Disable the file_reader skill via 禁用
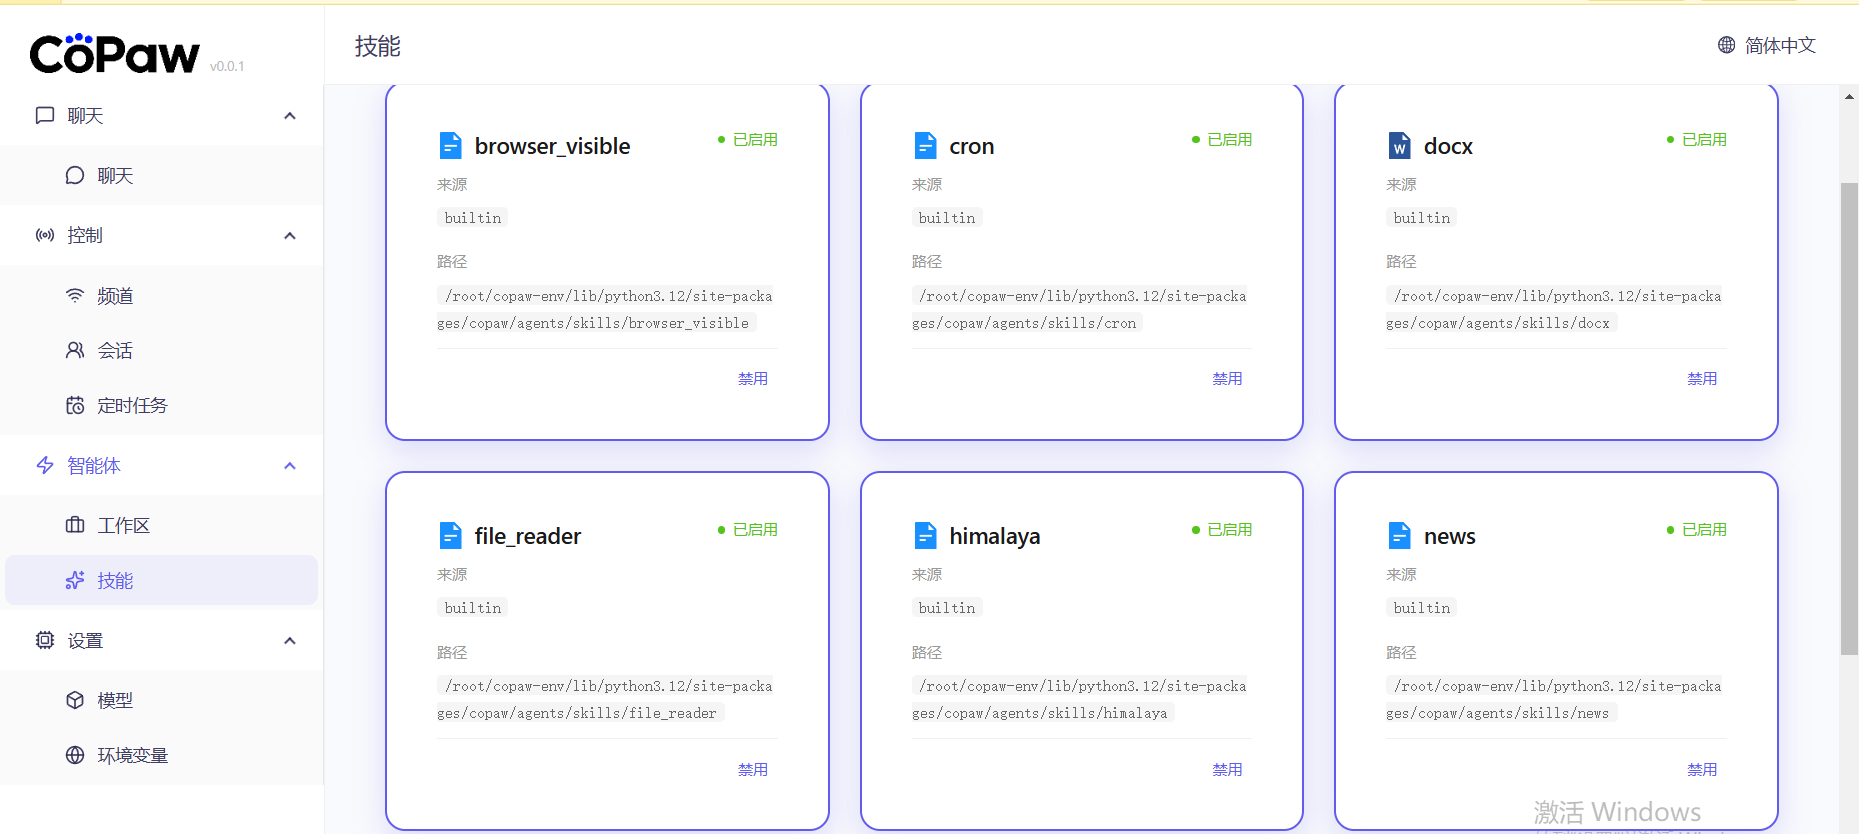1859x834 pixels. 753,770
